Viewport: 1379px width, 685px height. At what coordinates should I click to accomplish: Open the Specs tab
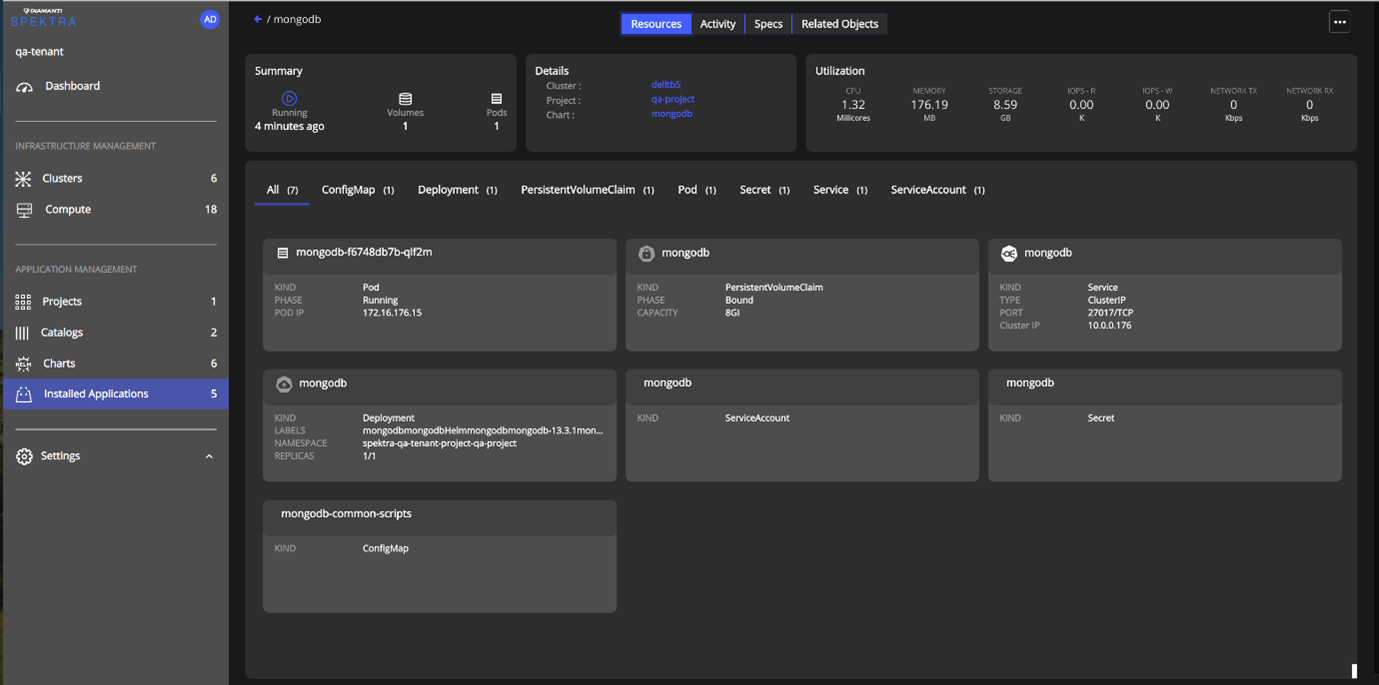point(768,24)
